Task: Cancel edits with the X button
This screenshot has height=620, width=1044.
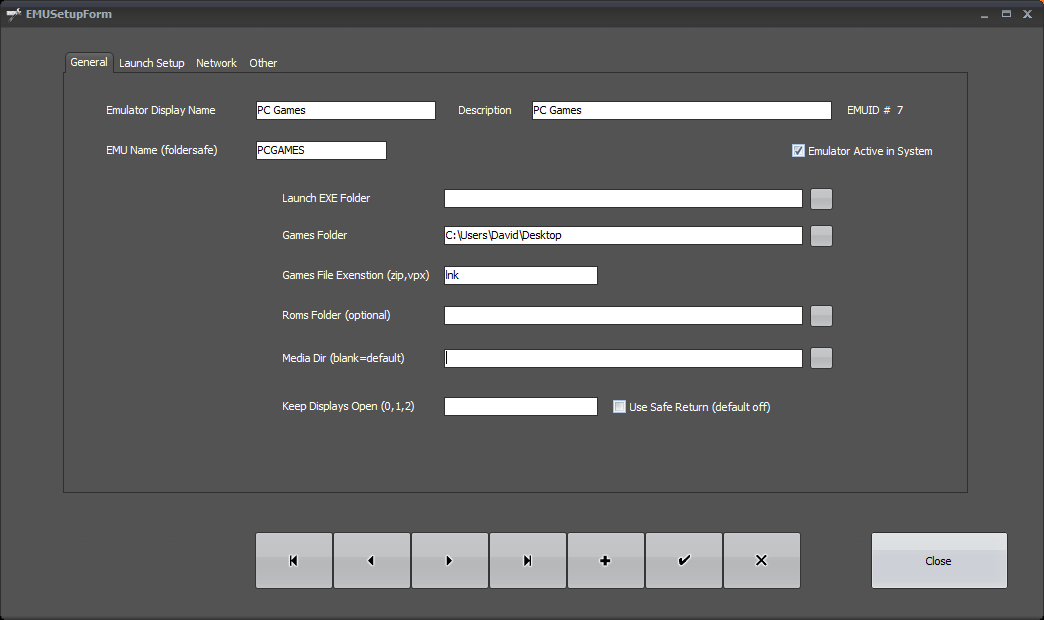Action: coord(761,560)
